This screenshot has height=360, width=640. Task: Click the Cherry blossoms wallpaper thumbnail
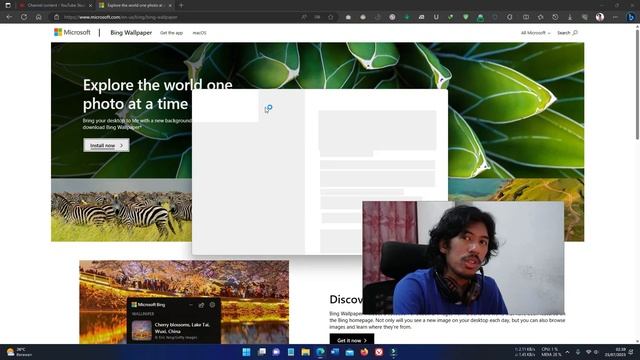(142, 330)
